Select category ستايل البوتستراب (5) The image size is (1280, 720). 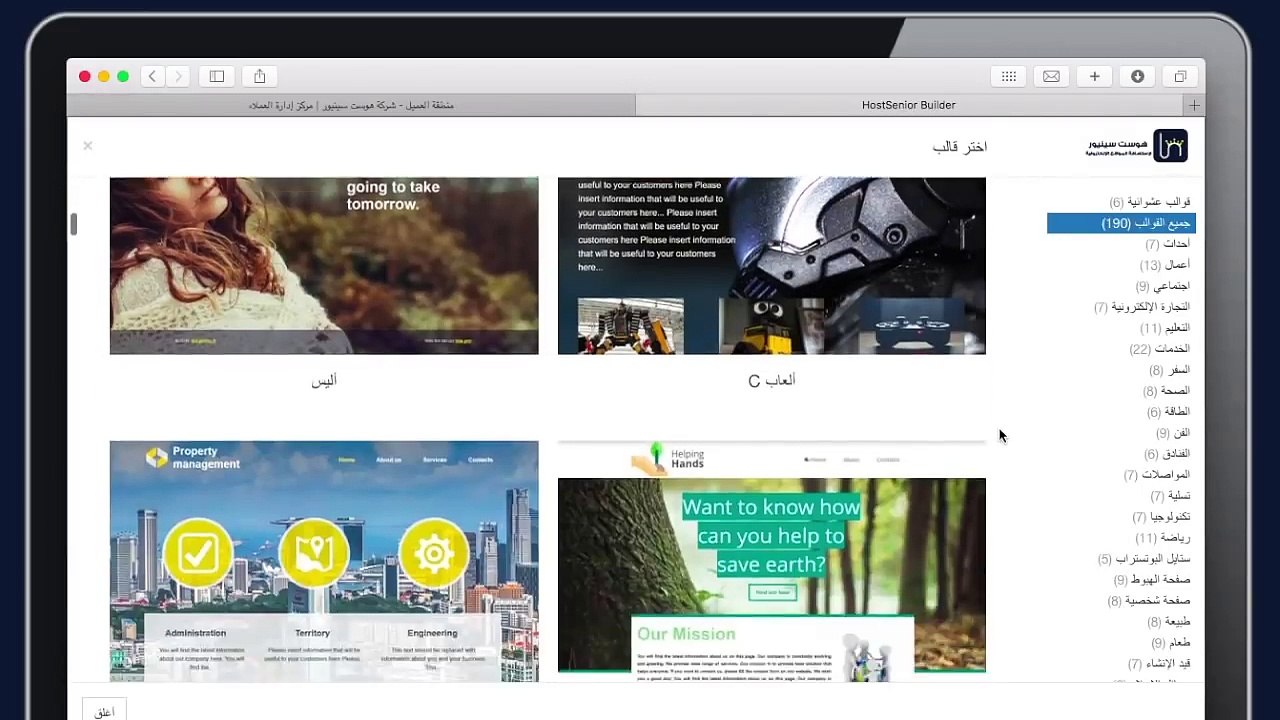click(x=1144, y=559)
